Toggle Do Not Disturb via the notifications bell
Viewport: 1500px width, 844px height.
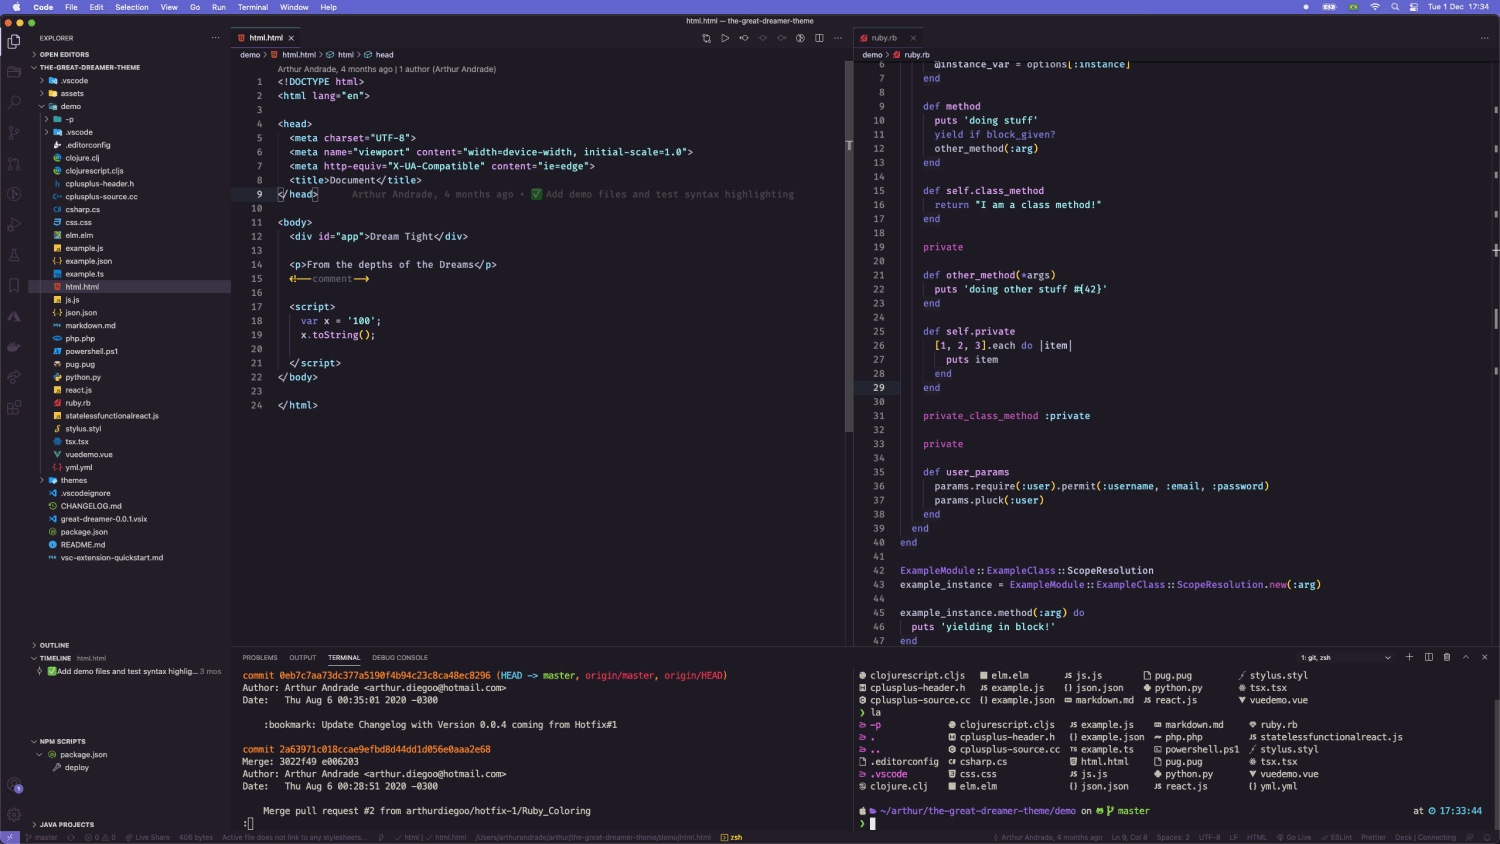[x=1489, y=838]
